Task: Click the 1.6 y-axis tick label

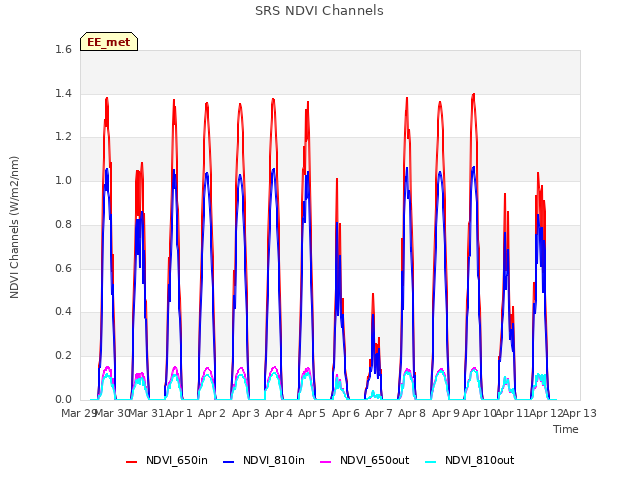Action: point(63,49)
